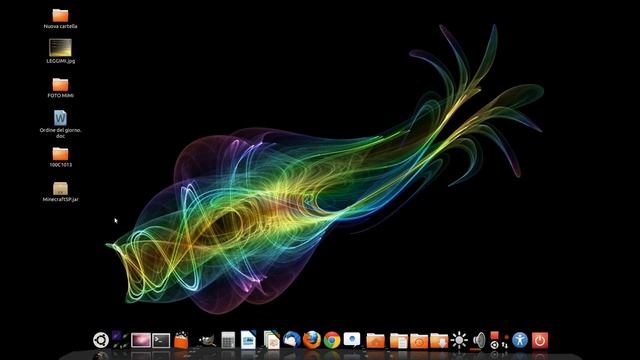Click the red power button in dock
The image size is (640, 360).
click(540, 340)
